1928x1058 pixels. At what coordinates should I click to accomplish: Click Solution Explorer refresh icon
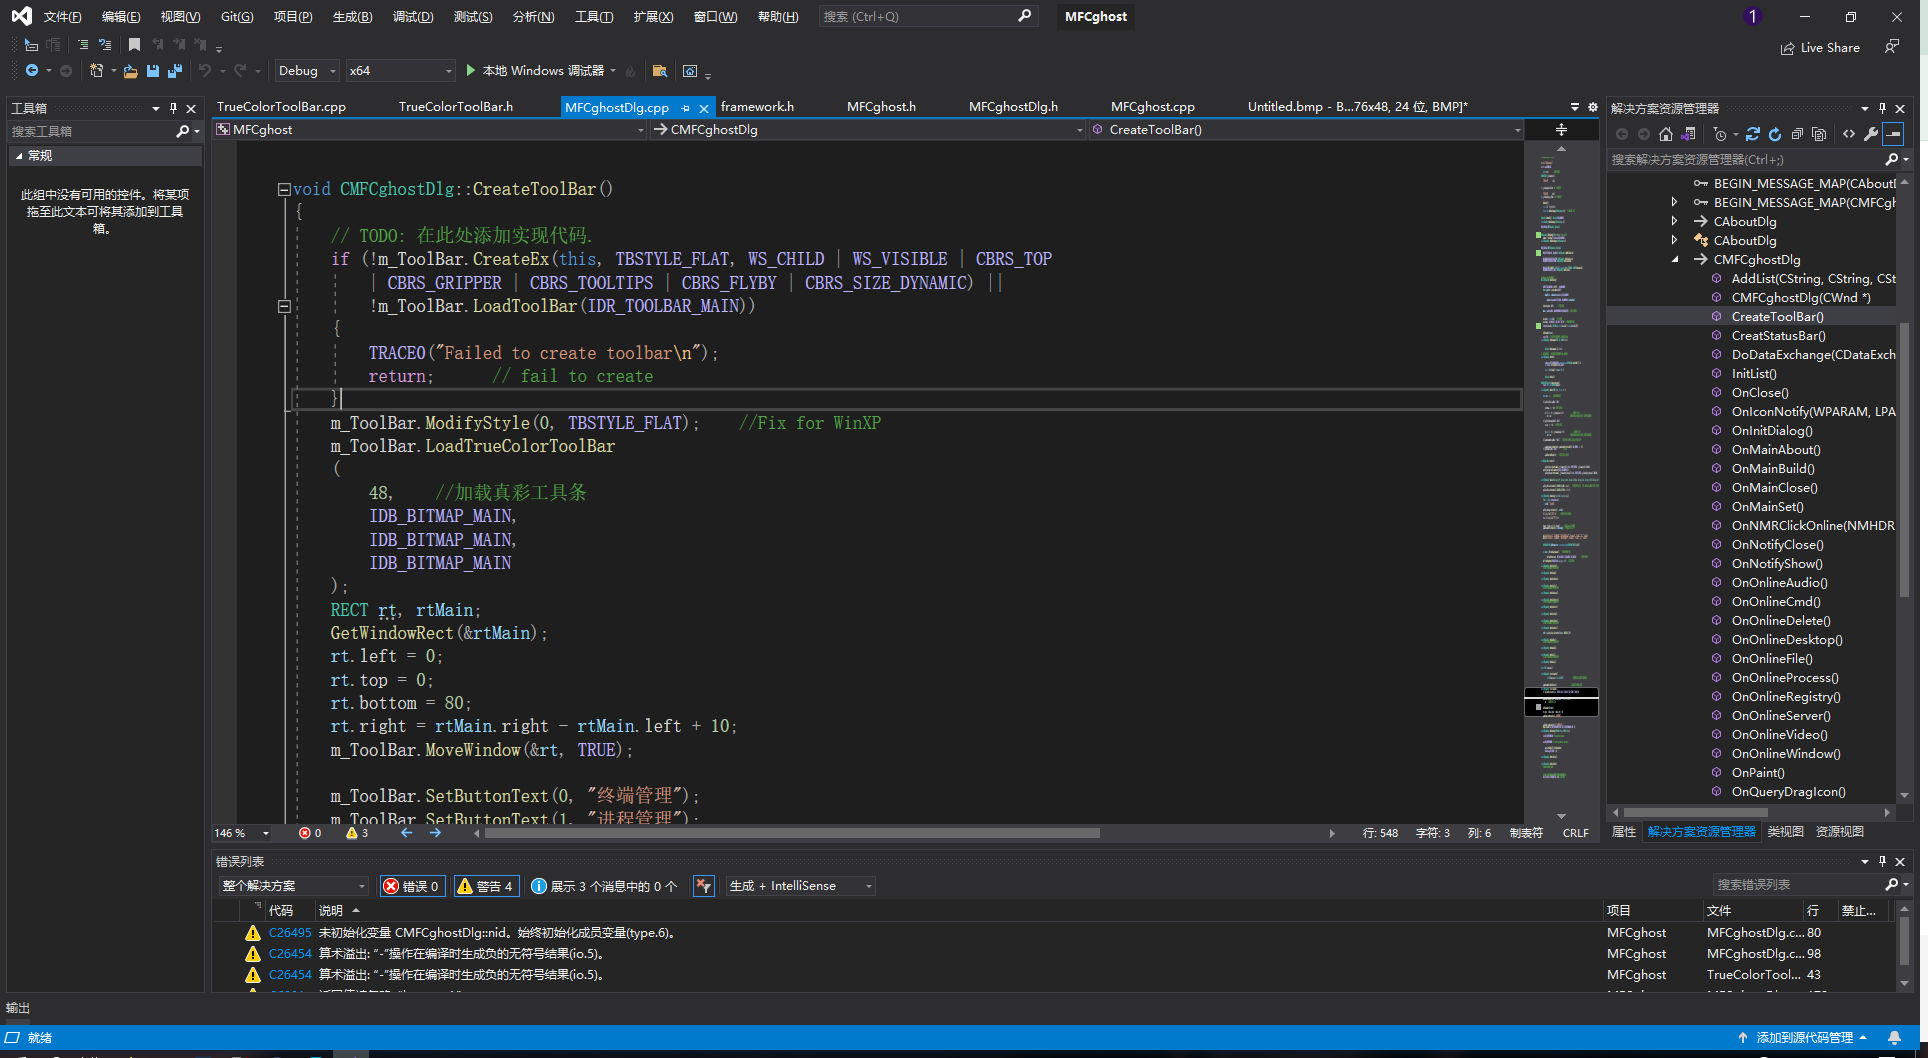pyautogui.click(x=1775, y=134)
